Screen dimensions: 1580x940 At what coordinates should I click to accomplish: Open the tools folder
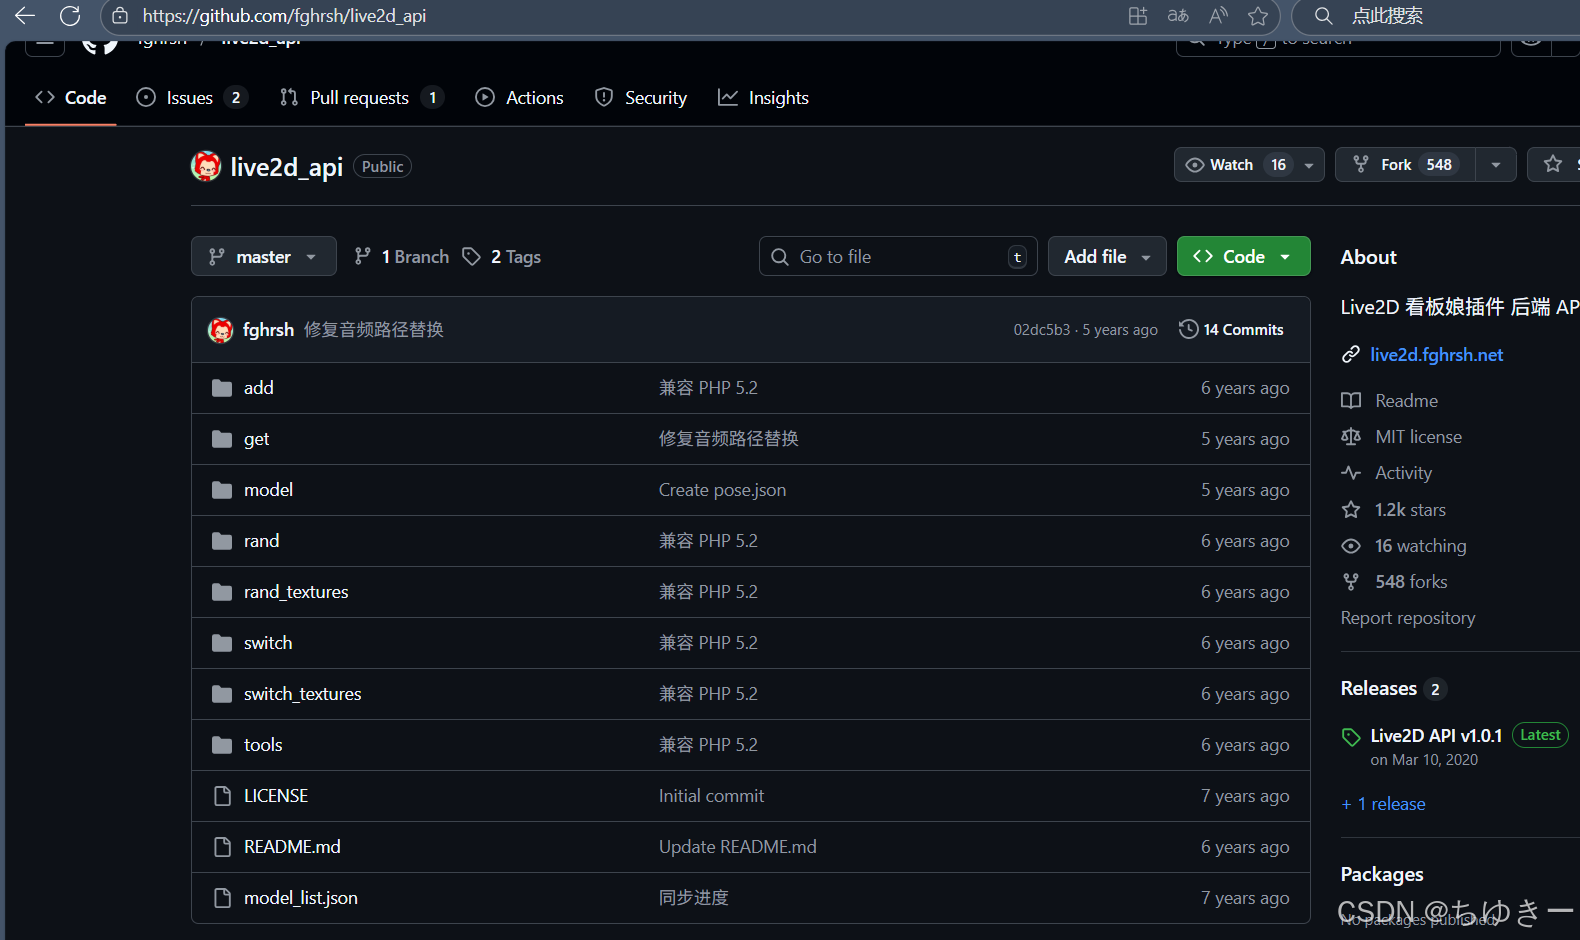263,745
